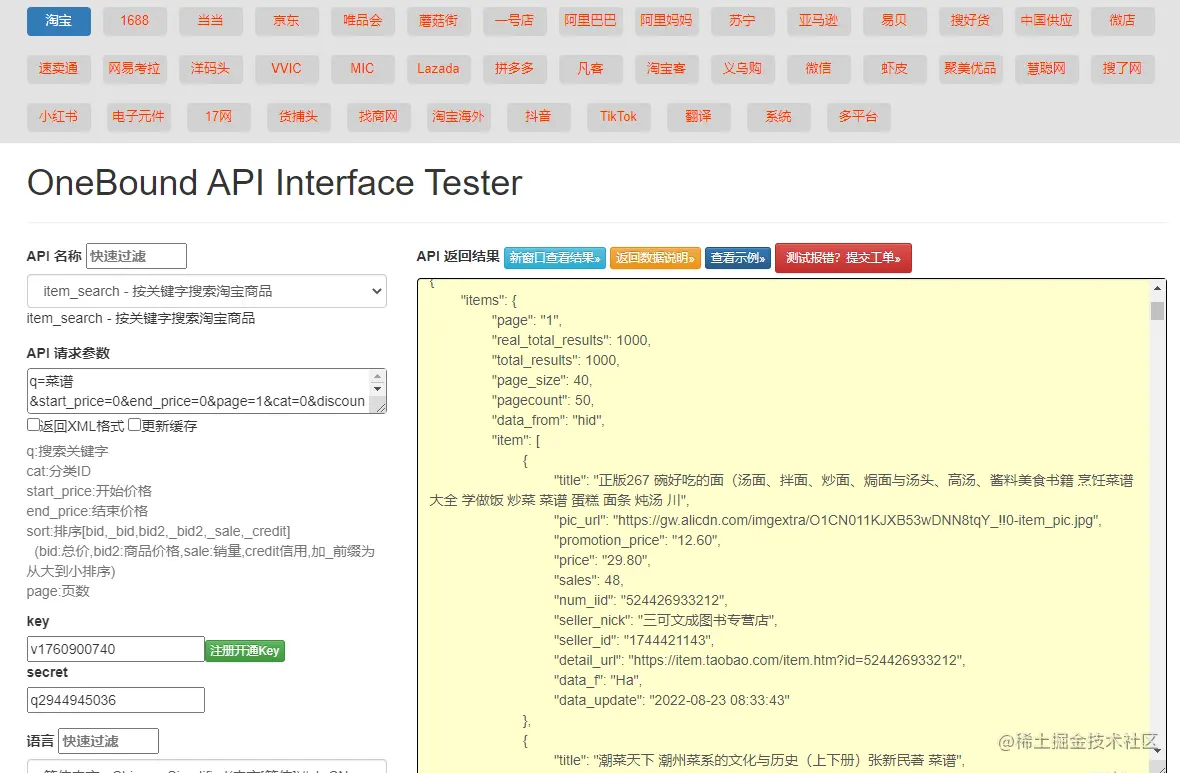Screen dimensions: 1180x773
Task: Click the results panel scroll up arrow
Action: 1157,288
